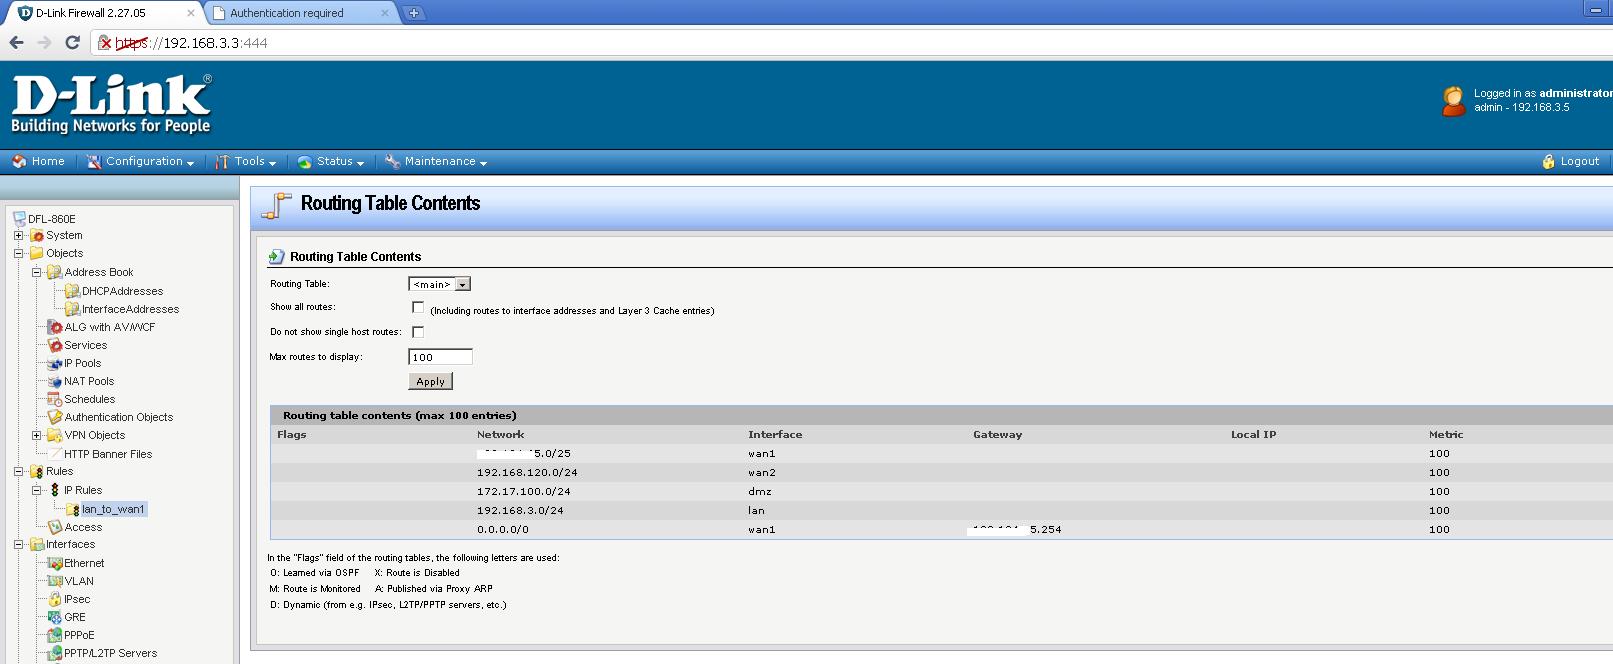Click the Routing Table Contents header icon

point(276,205)
